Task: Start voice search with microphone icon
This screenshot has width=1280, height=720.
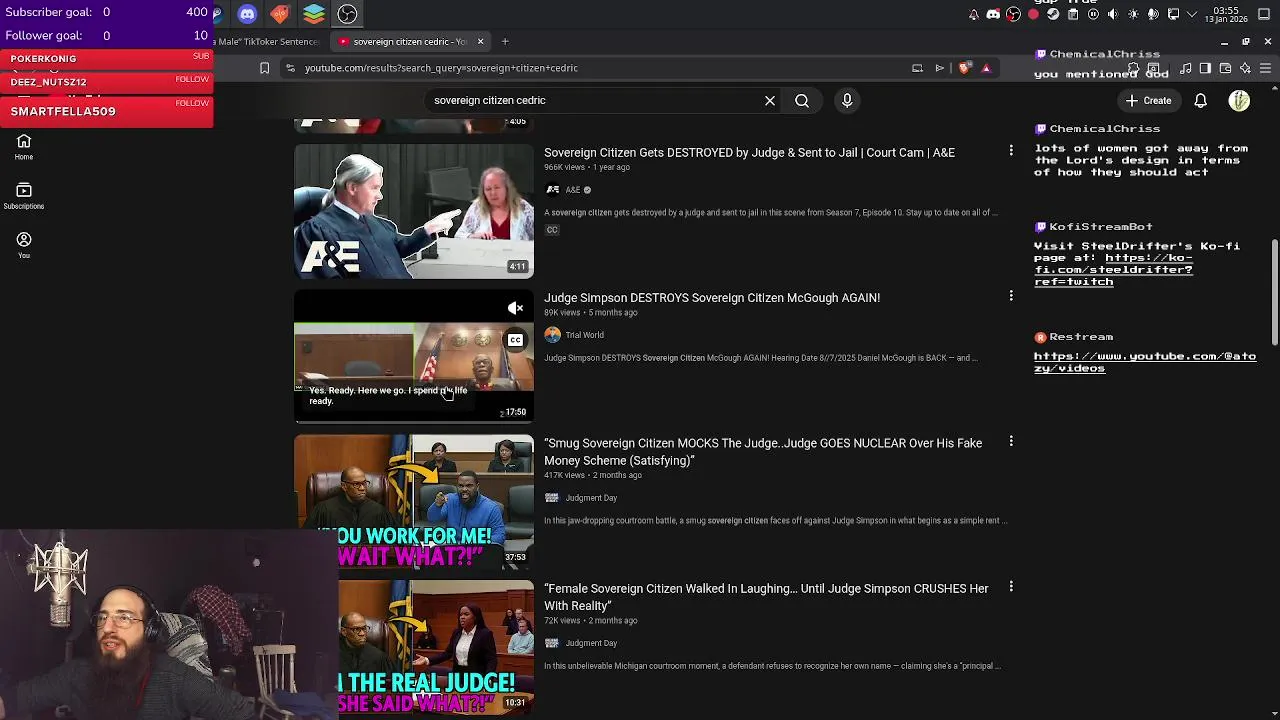Action: (x=847, y=101)
